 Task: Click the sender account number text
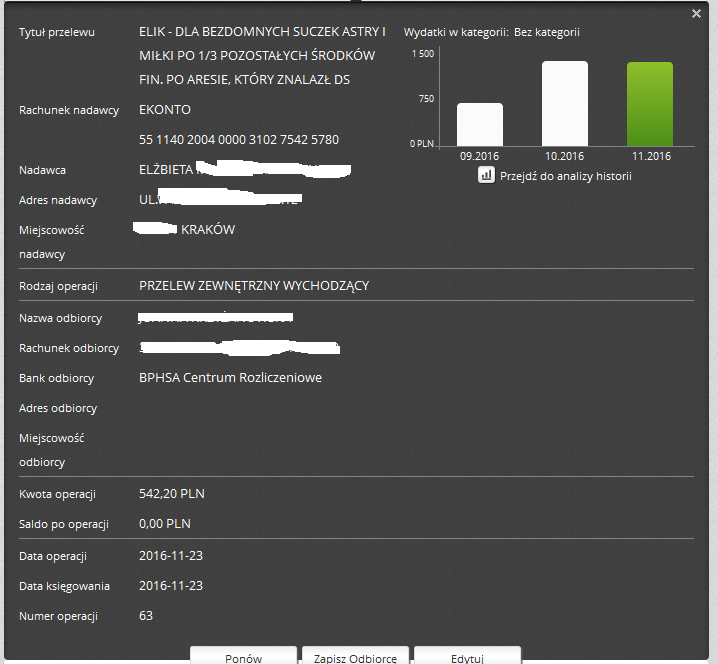coord(239,140)
